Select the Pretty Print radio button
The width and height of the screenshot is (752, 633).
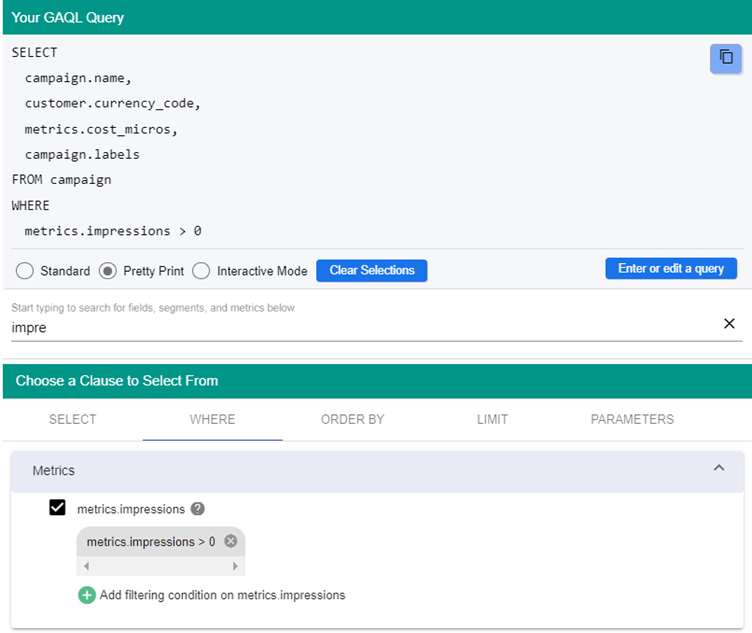(108, 271)
